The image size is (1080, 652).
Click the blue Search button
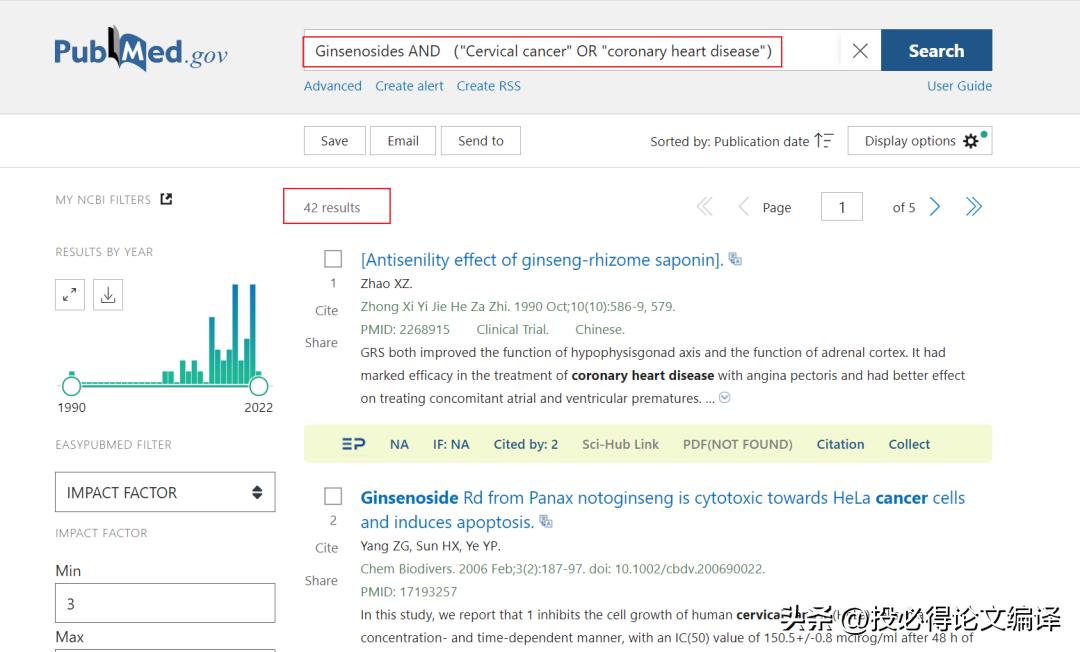[x=936, y=50]
